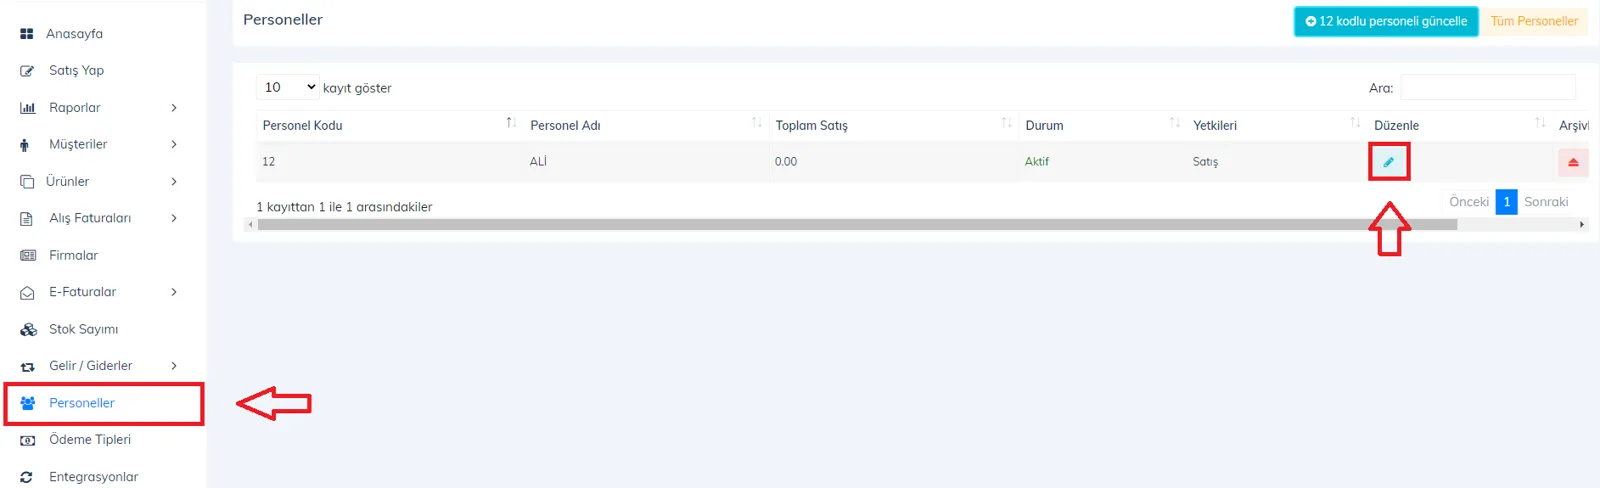Image resolution: width=1600 pixels, height=488 pixels.
Task: Sort by Personel Kodu column arrows
Action: pyautogui.click(x=511, y=123)
